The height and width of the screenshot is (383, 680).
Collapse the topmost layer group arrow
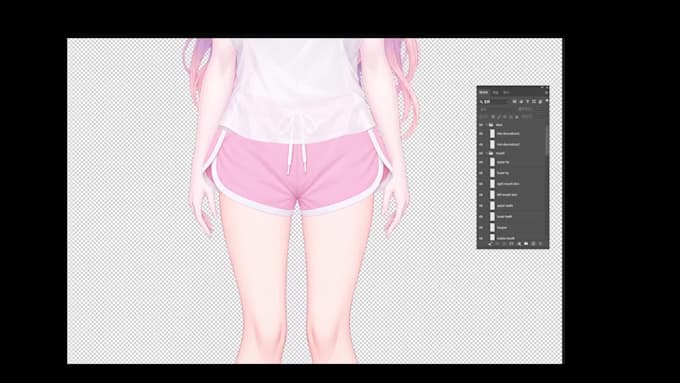pos(486,125)
